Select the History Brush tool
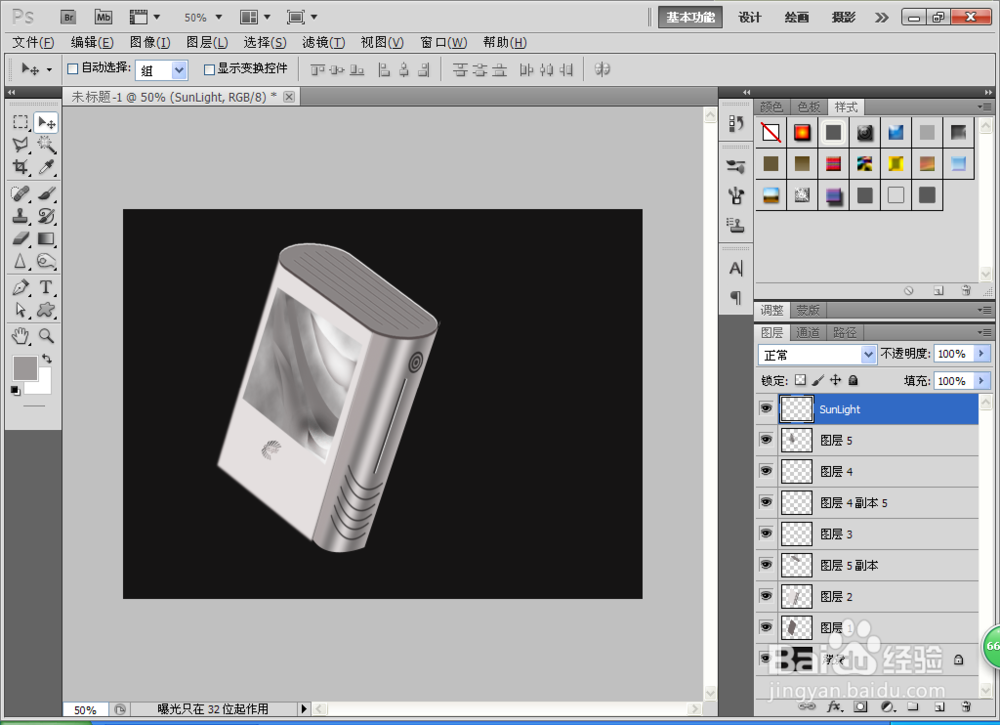The height and width of the screenshot is (725, 1000). pyautogui.click(x=46, y=216)
